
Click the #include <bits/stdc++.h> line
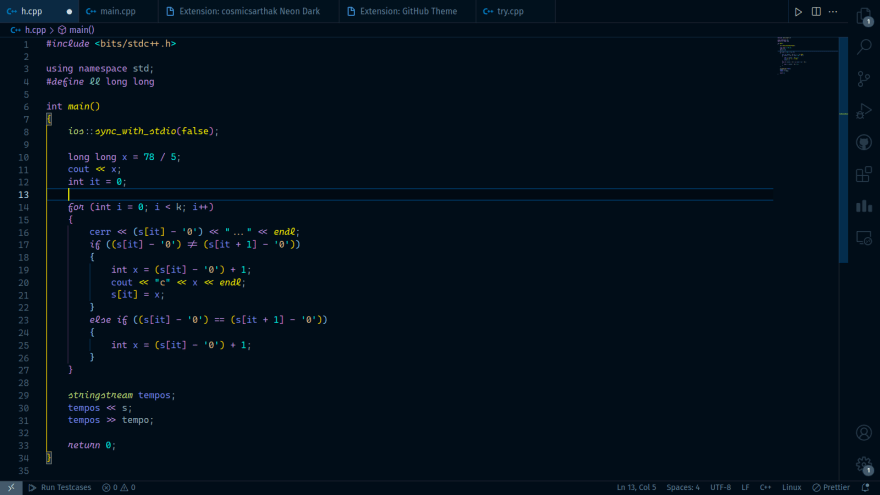[111, 44]
